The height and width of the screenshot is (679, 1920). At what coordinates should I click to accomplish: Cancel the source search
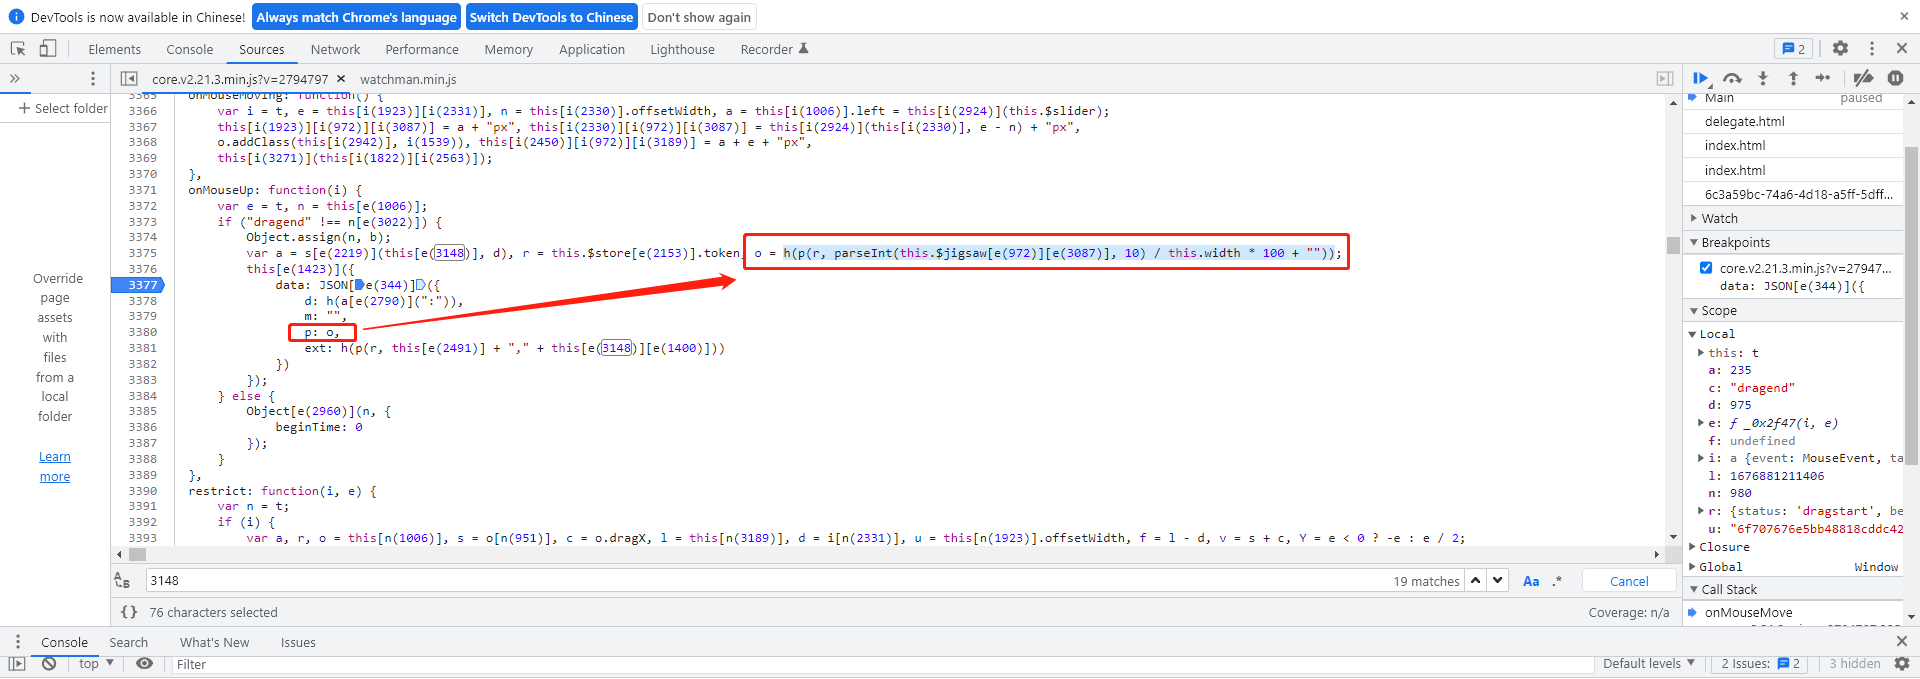(x=1629, y=581)
